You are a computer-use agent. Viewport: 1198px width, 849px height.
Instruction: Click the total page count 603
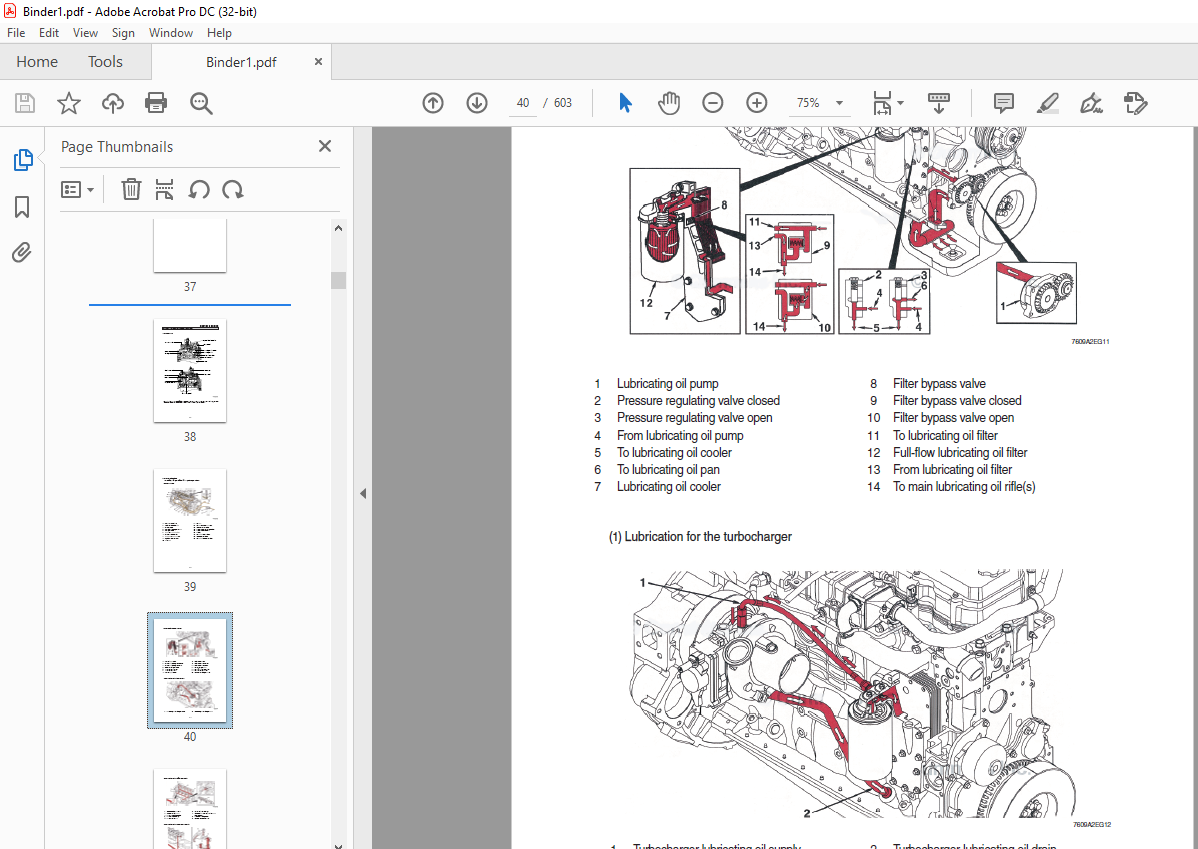tap(563, 102)
